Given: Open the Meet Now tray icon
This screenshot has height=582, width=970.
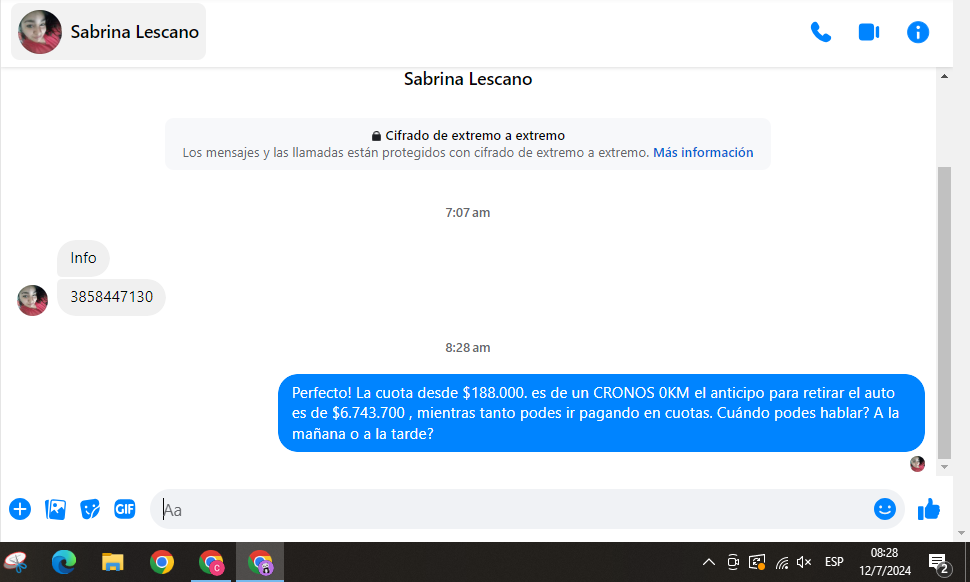Looking at the screenshot, I should (x=733, y=562).
